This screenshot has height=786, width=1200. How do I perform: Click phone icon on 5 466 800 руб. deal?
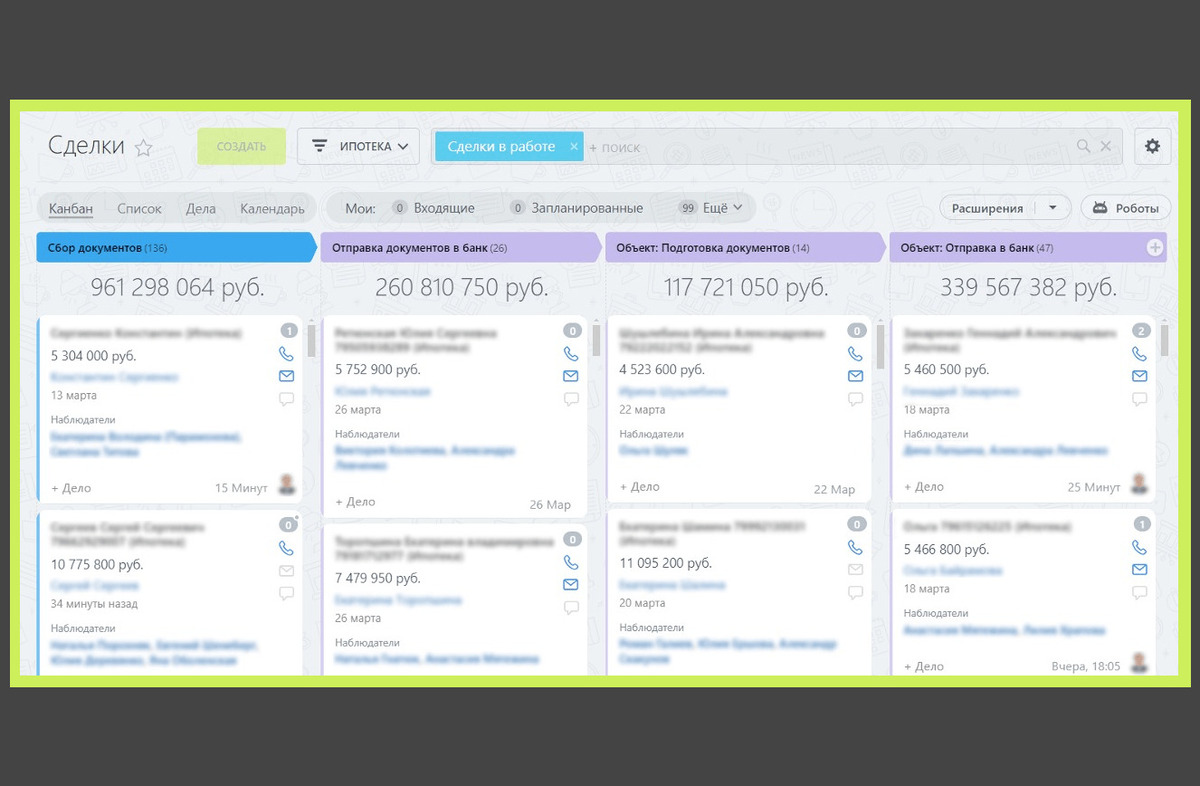1139,548
